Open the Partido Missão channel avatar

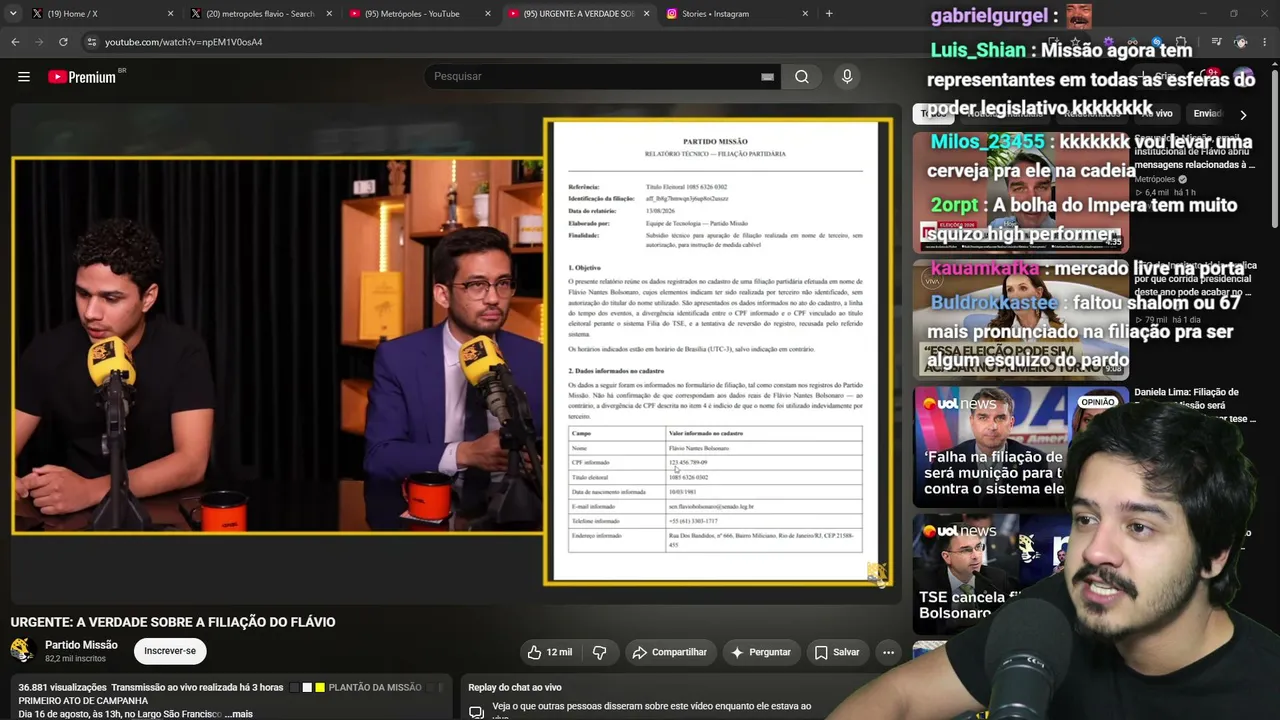point(23,651)
